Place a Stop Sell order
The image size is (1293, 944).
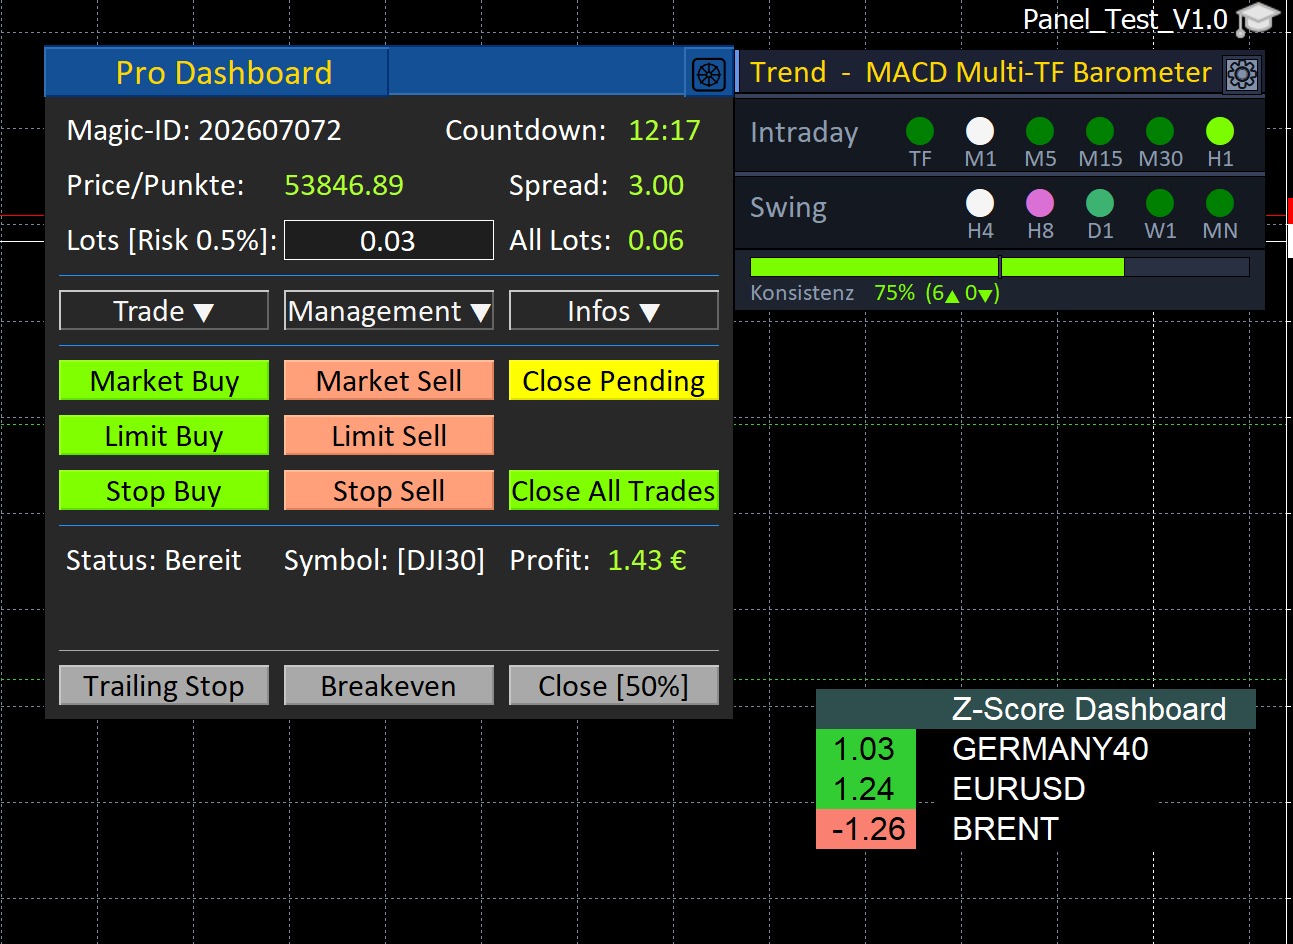(389, 491)
